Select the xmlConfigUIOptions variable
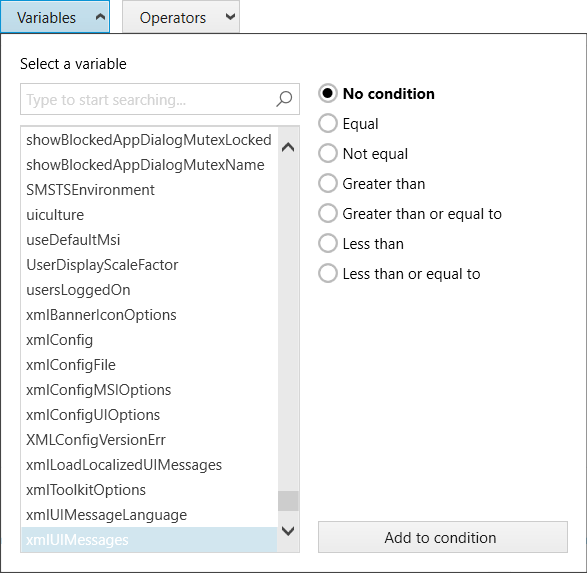This screenshot has height=573, width=587. 149,415
